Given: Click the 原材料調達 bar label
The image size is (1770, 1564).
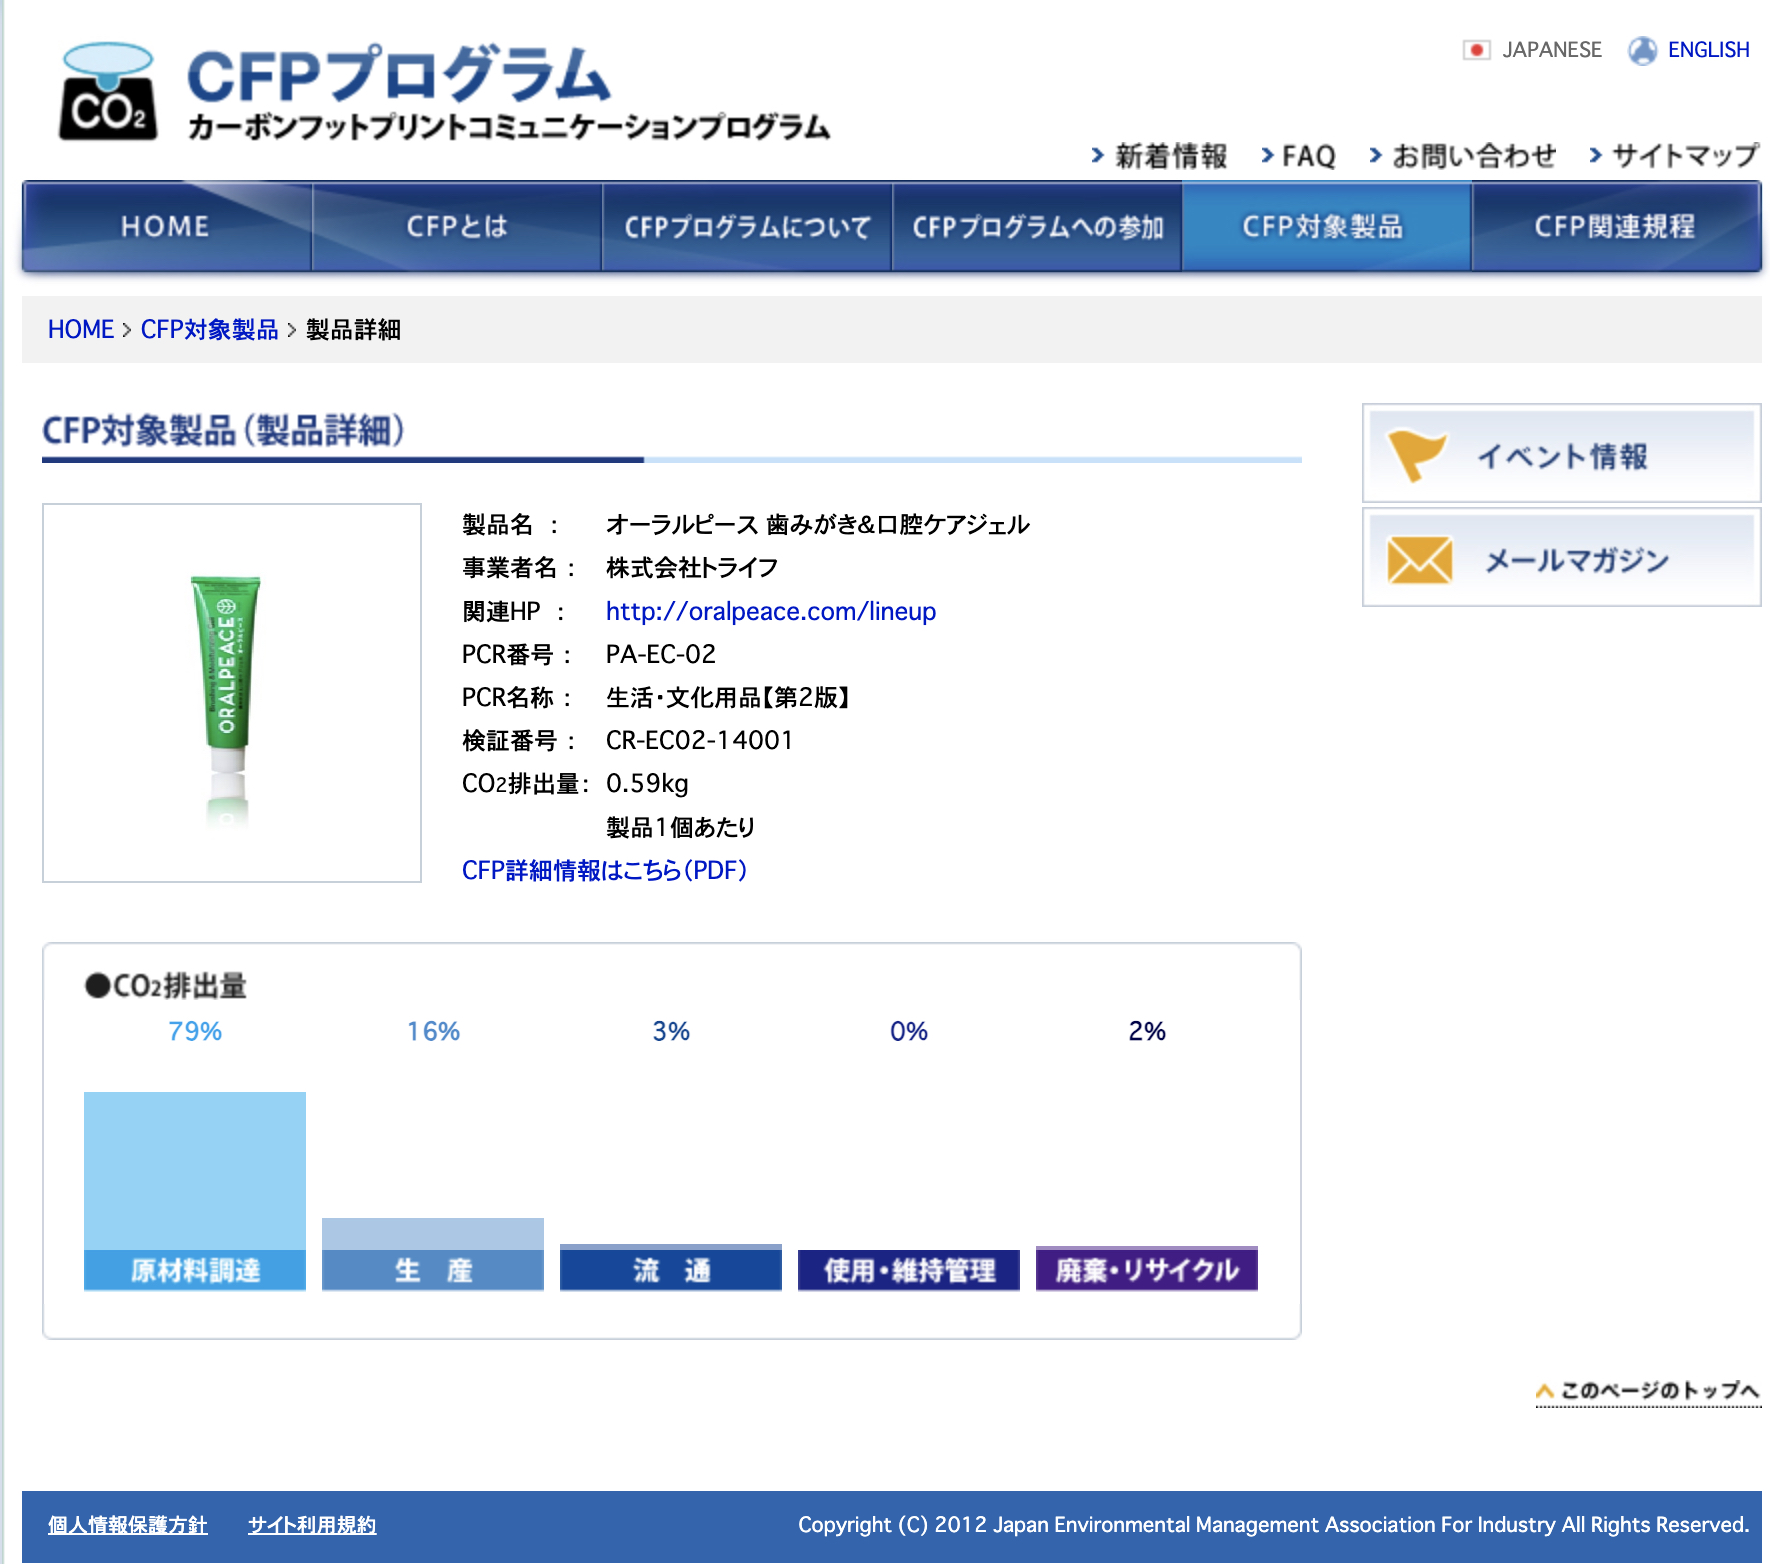Looking at the screenshot, I should click(195, 1270).
